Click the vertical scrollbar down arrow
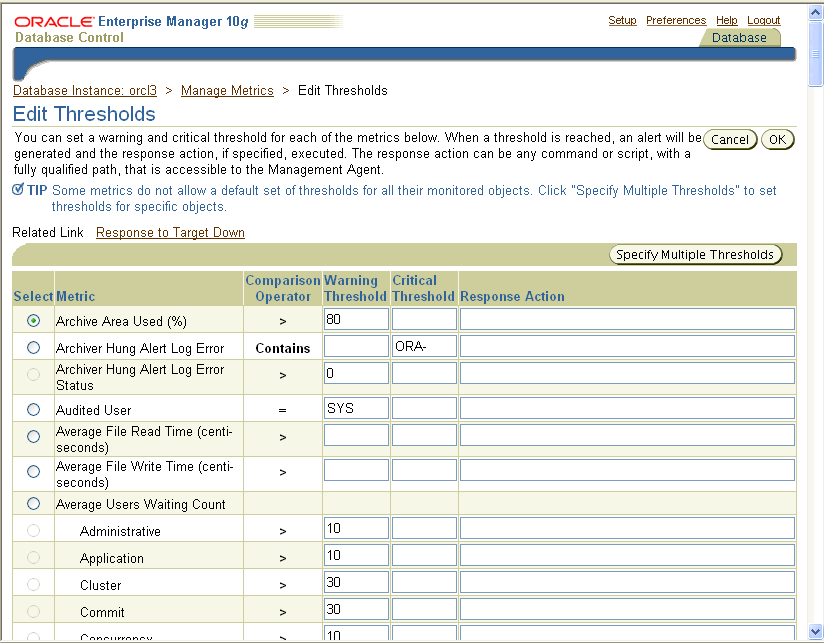This screenshot has width=824, height=643. click(815, 632)
